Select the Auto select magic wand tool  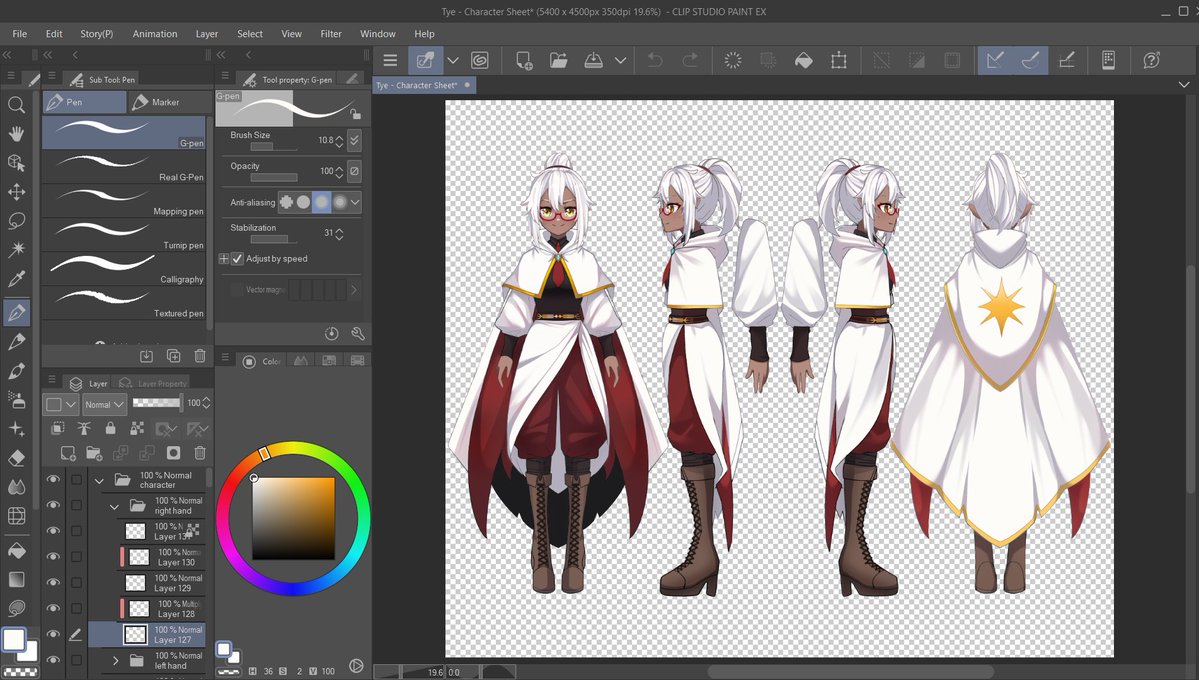tap(16, 249)
